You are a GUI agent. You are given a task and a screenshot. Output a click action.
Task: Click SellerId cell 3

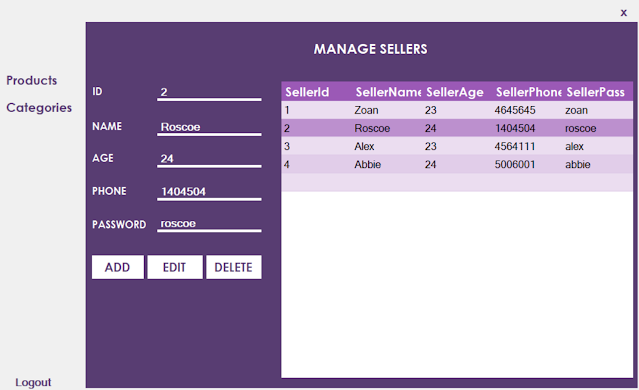pyautogui.click(x=317, y=146)
